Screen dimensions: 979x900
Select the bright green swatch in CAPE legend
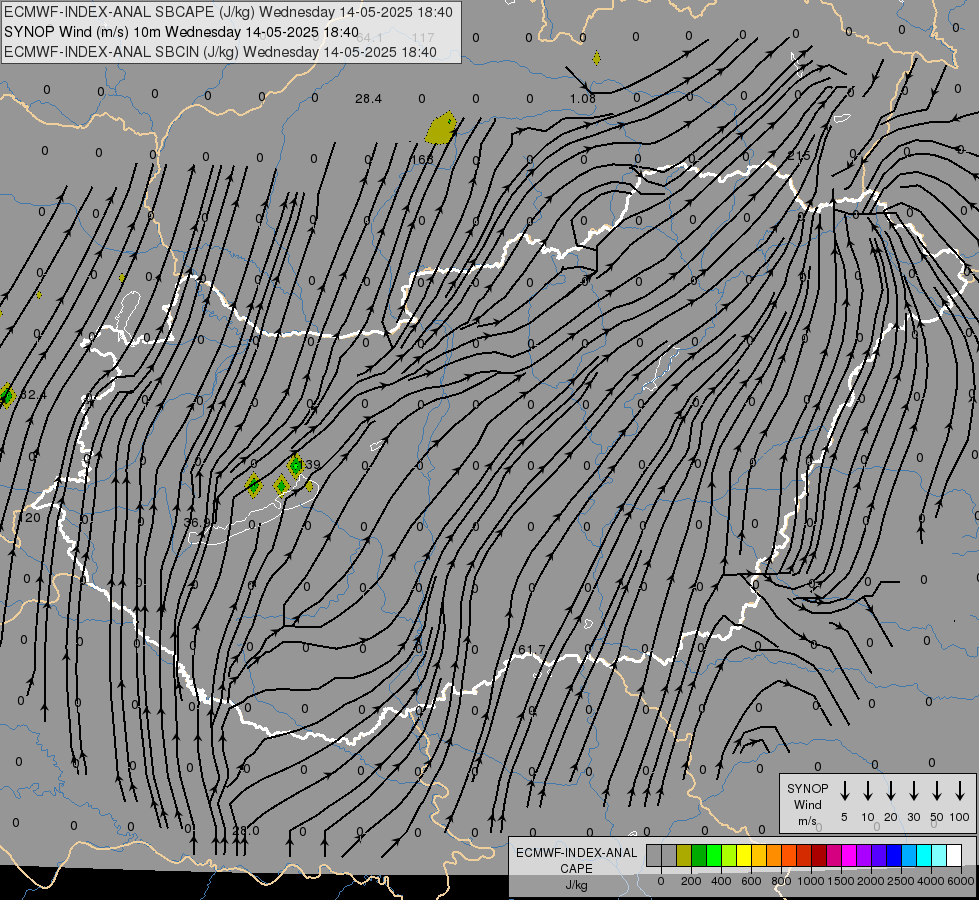click(x=714, y=856)
